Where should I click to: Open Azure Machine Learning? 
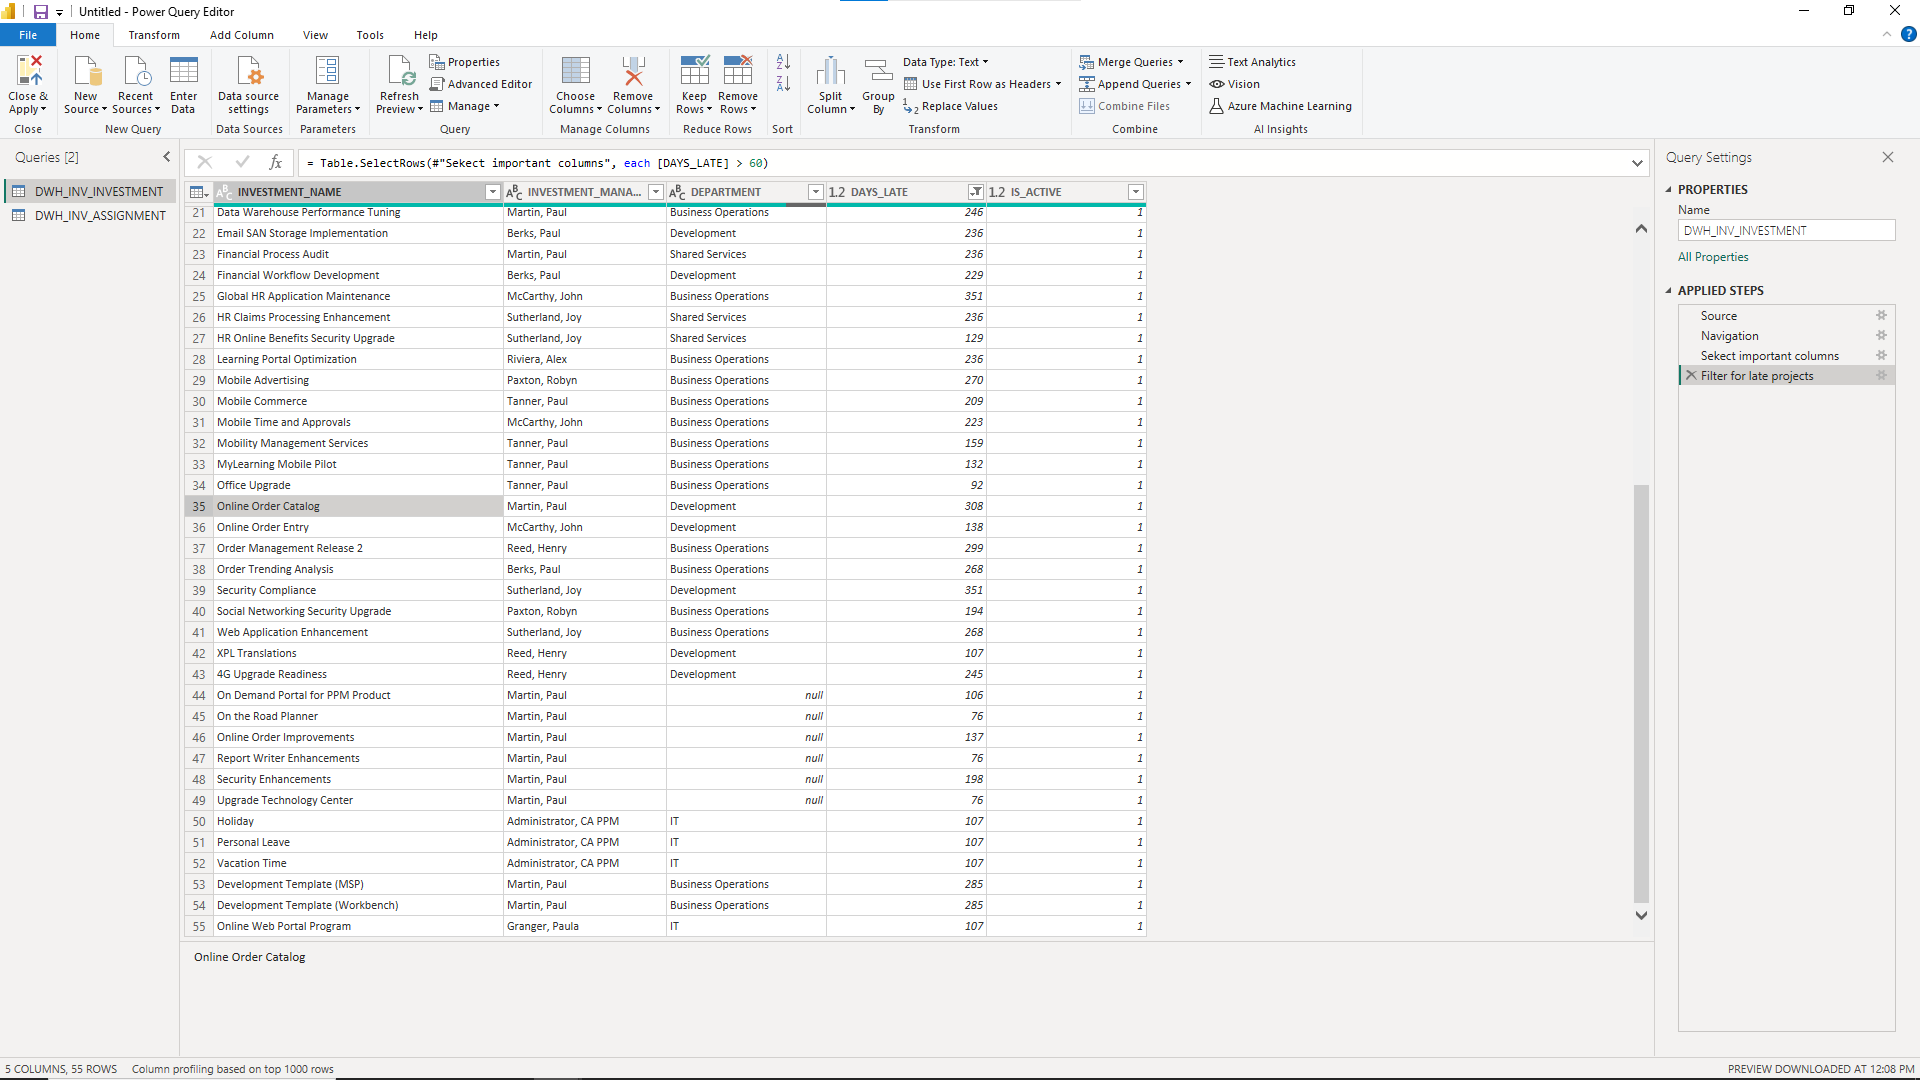click(1280, 106)
